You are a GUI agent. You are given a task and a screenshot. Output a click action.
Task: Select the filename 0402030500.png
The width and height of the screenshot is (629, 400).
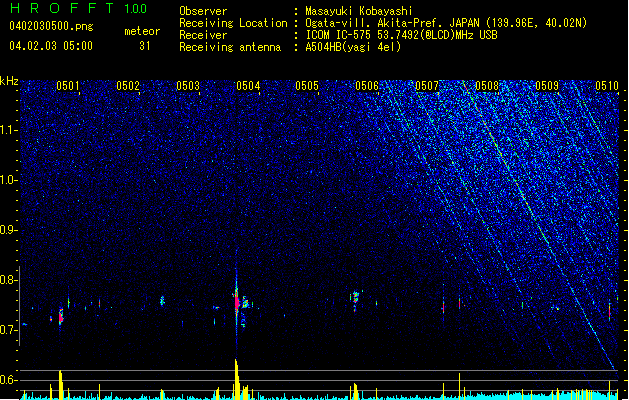coord(51,26)
